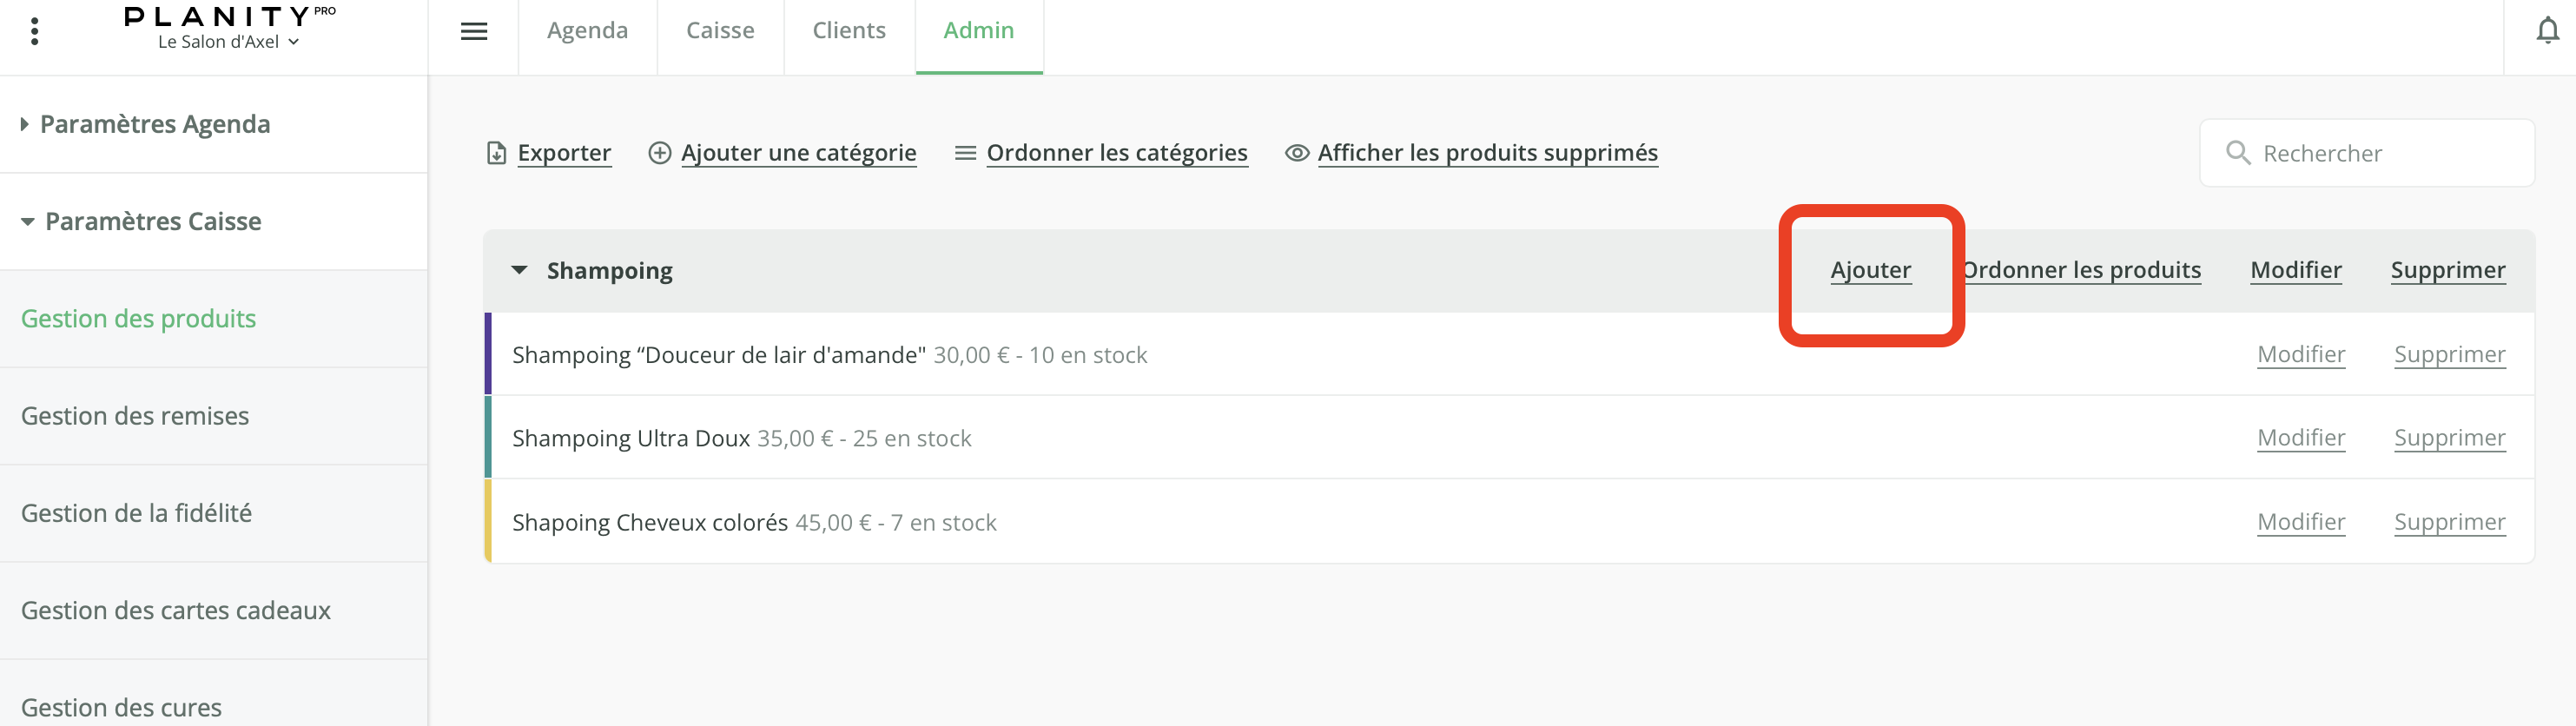Open the three-dot options menu

coord(35,32)
